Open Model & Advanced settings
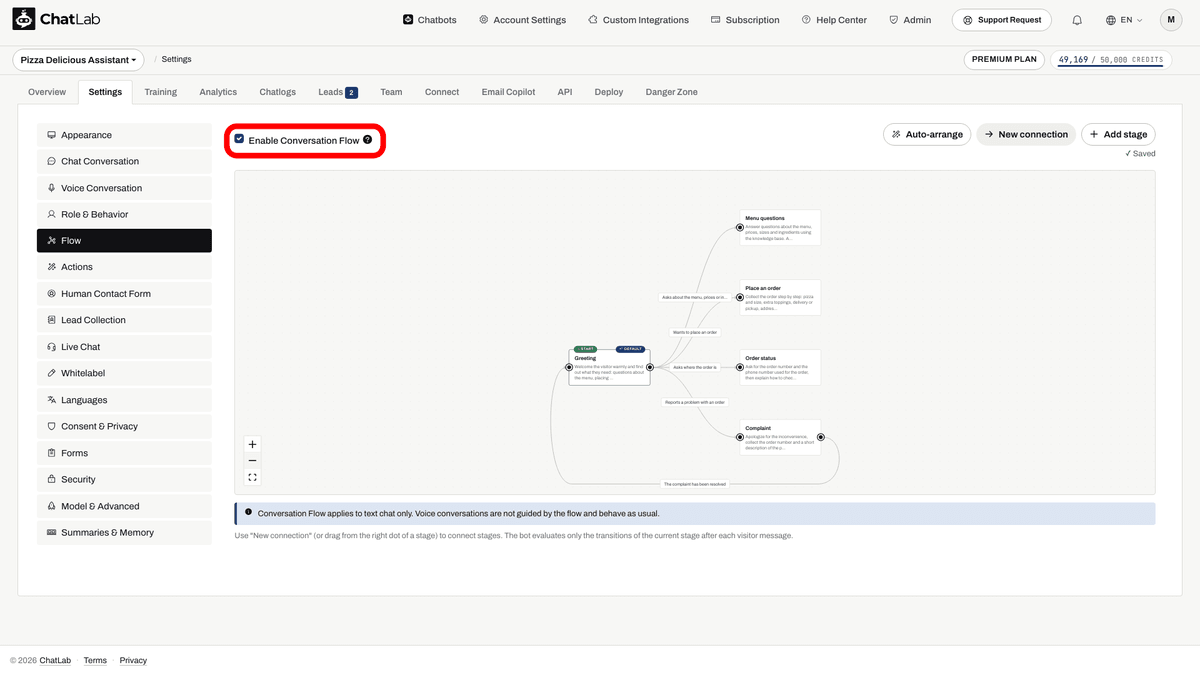 (124, 506)
